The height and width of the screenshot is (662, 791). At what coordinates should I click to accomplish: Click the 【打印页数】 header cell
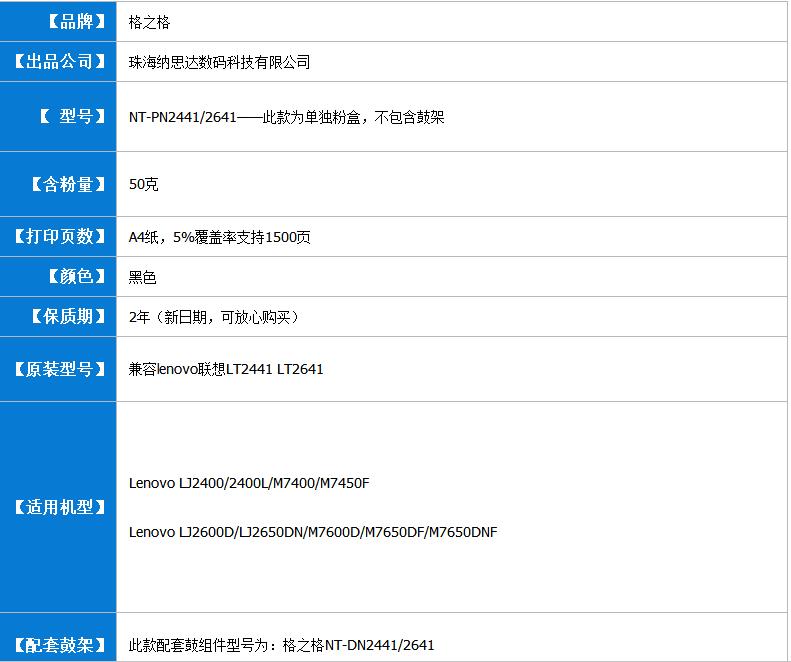click(58, 237)
